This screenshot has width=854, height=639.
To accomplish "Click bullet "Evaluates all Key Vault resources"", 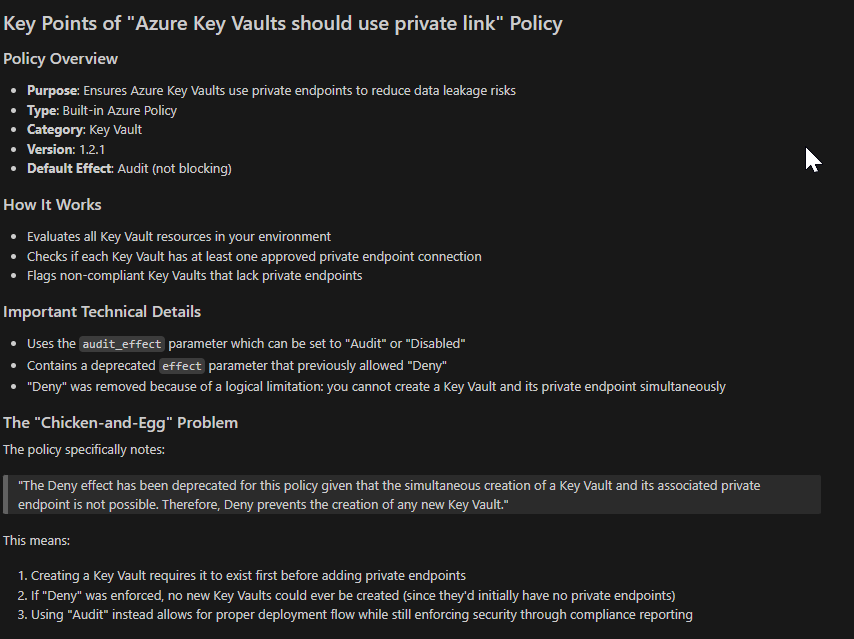I will tap(178, 237).
